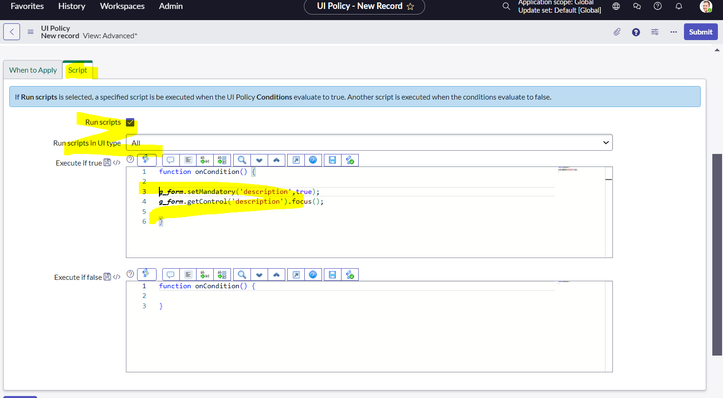723x398 pixels.
Task: Replace icon in Execute if true toolbar
Action: click(205, 160)
